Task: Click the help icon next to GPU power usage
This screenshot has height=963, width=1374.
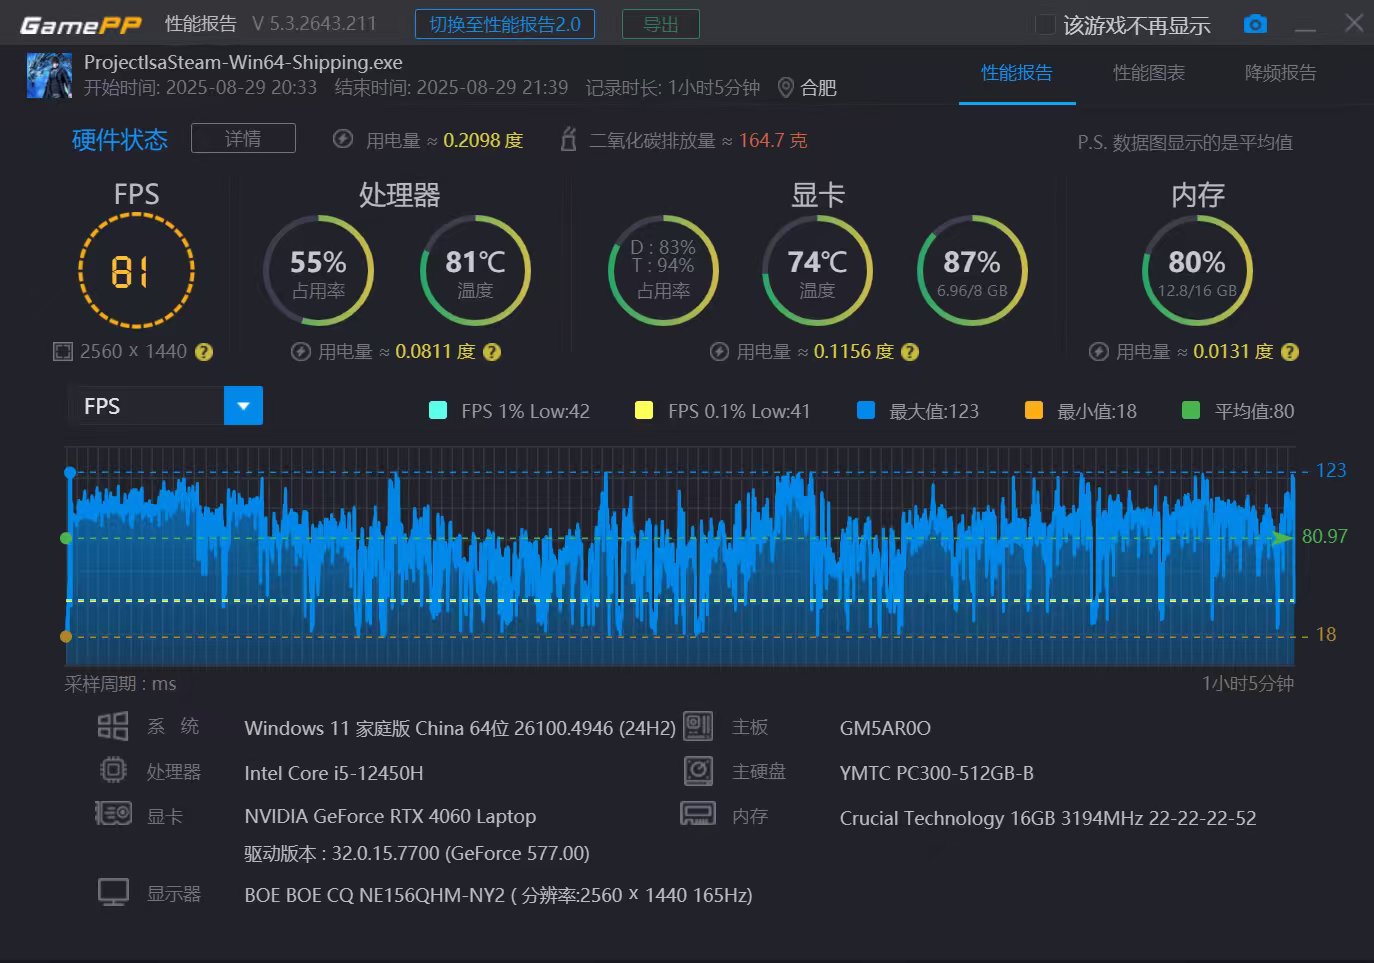Action: [910, 352]
